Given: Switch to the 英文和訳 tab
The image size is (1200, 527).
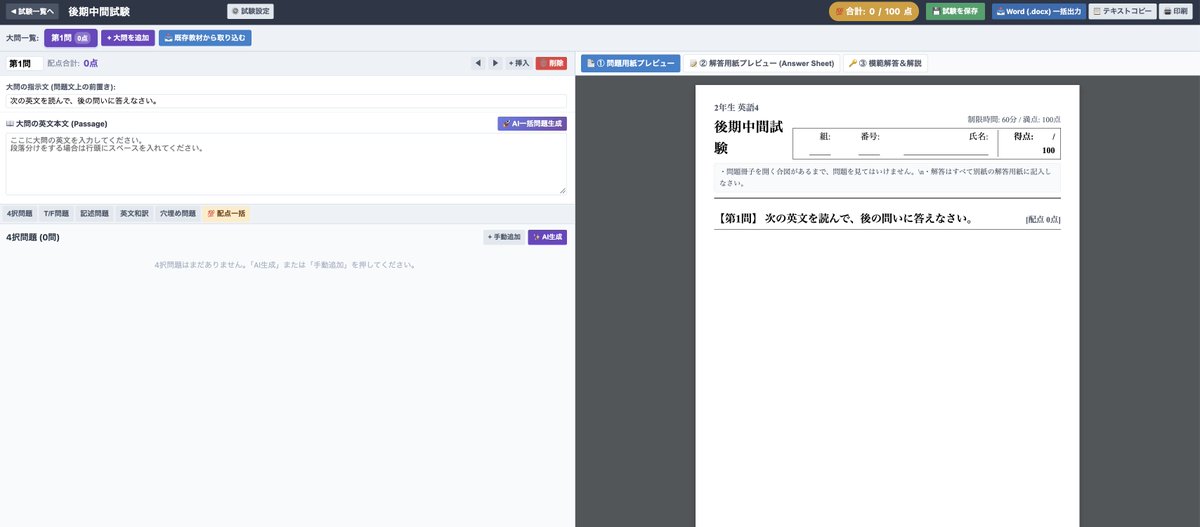Looking at the screenshot, I should [134, 214].
